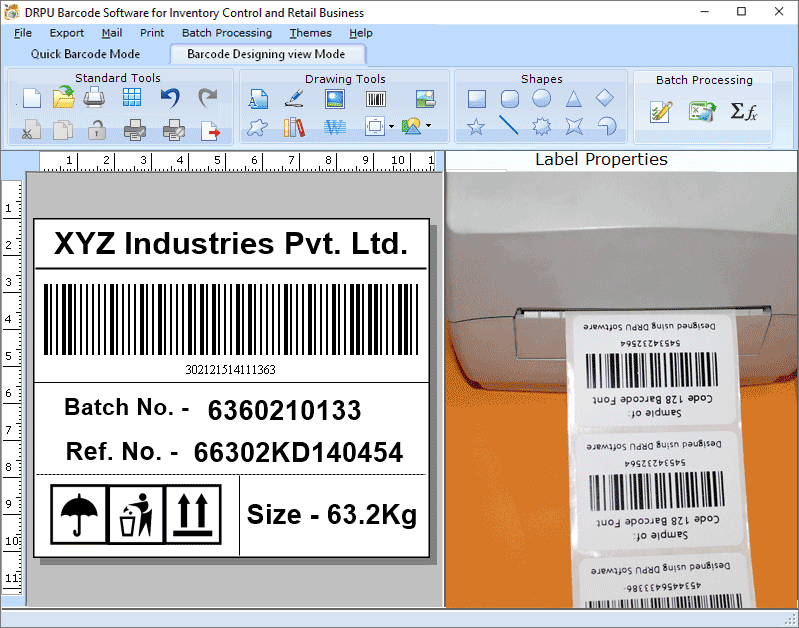Click the New document icon

click(32, 98)
